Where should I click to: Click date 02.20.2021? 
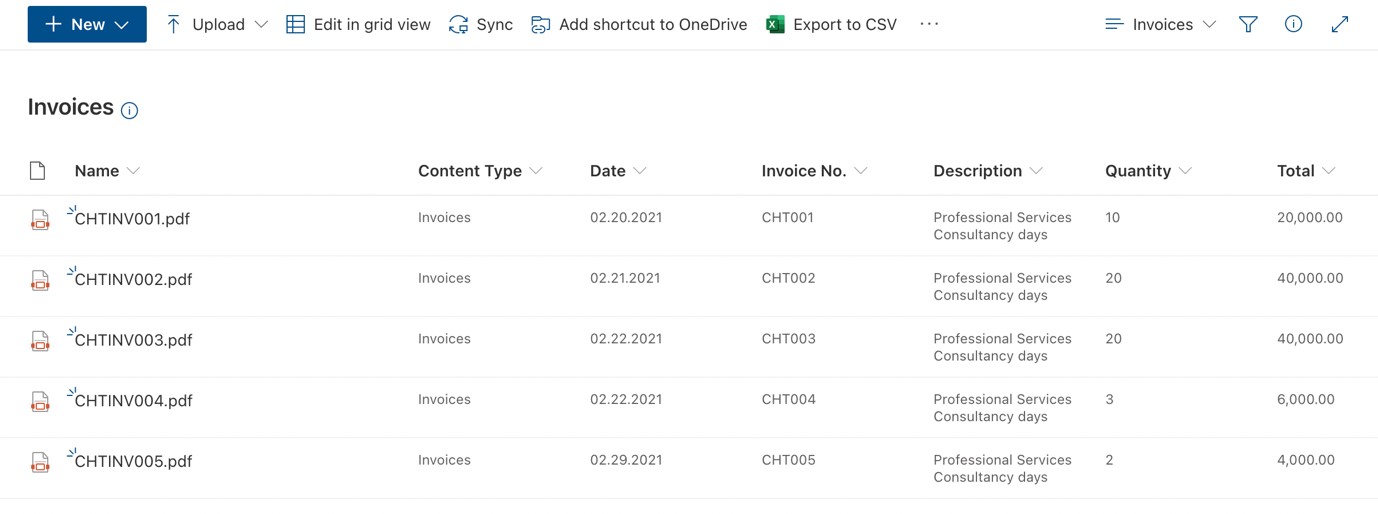626,217
